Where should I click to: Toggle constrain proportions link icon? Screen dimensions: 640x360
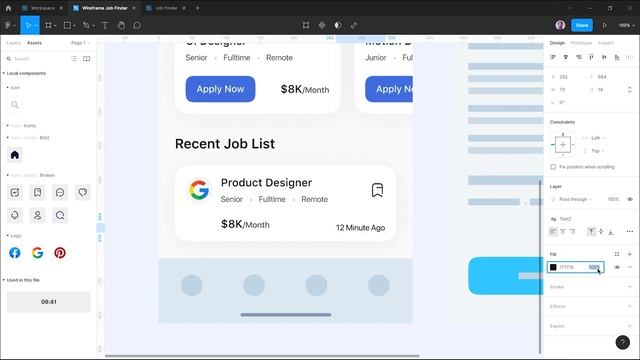coord(629,89)
